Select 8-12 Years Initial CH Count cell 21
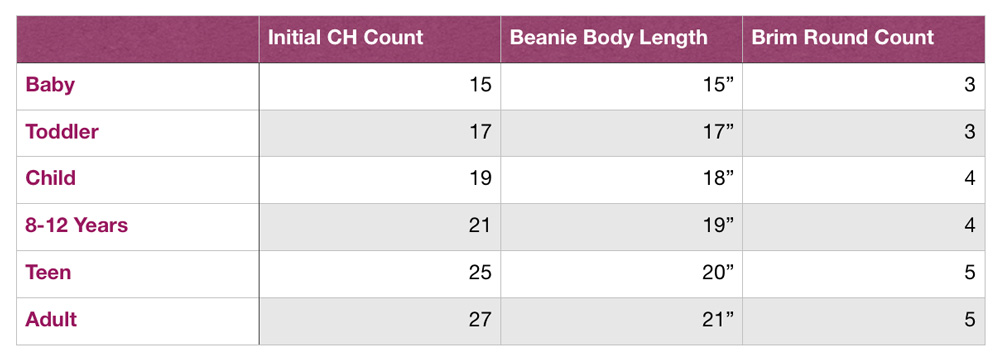1000x364 pixels. 379,227
